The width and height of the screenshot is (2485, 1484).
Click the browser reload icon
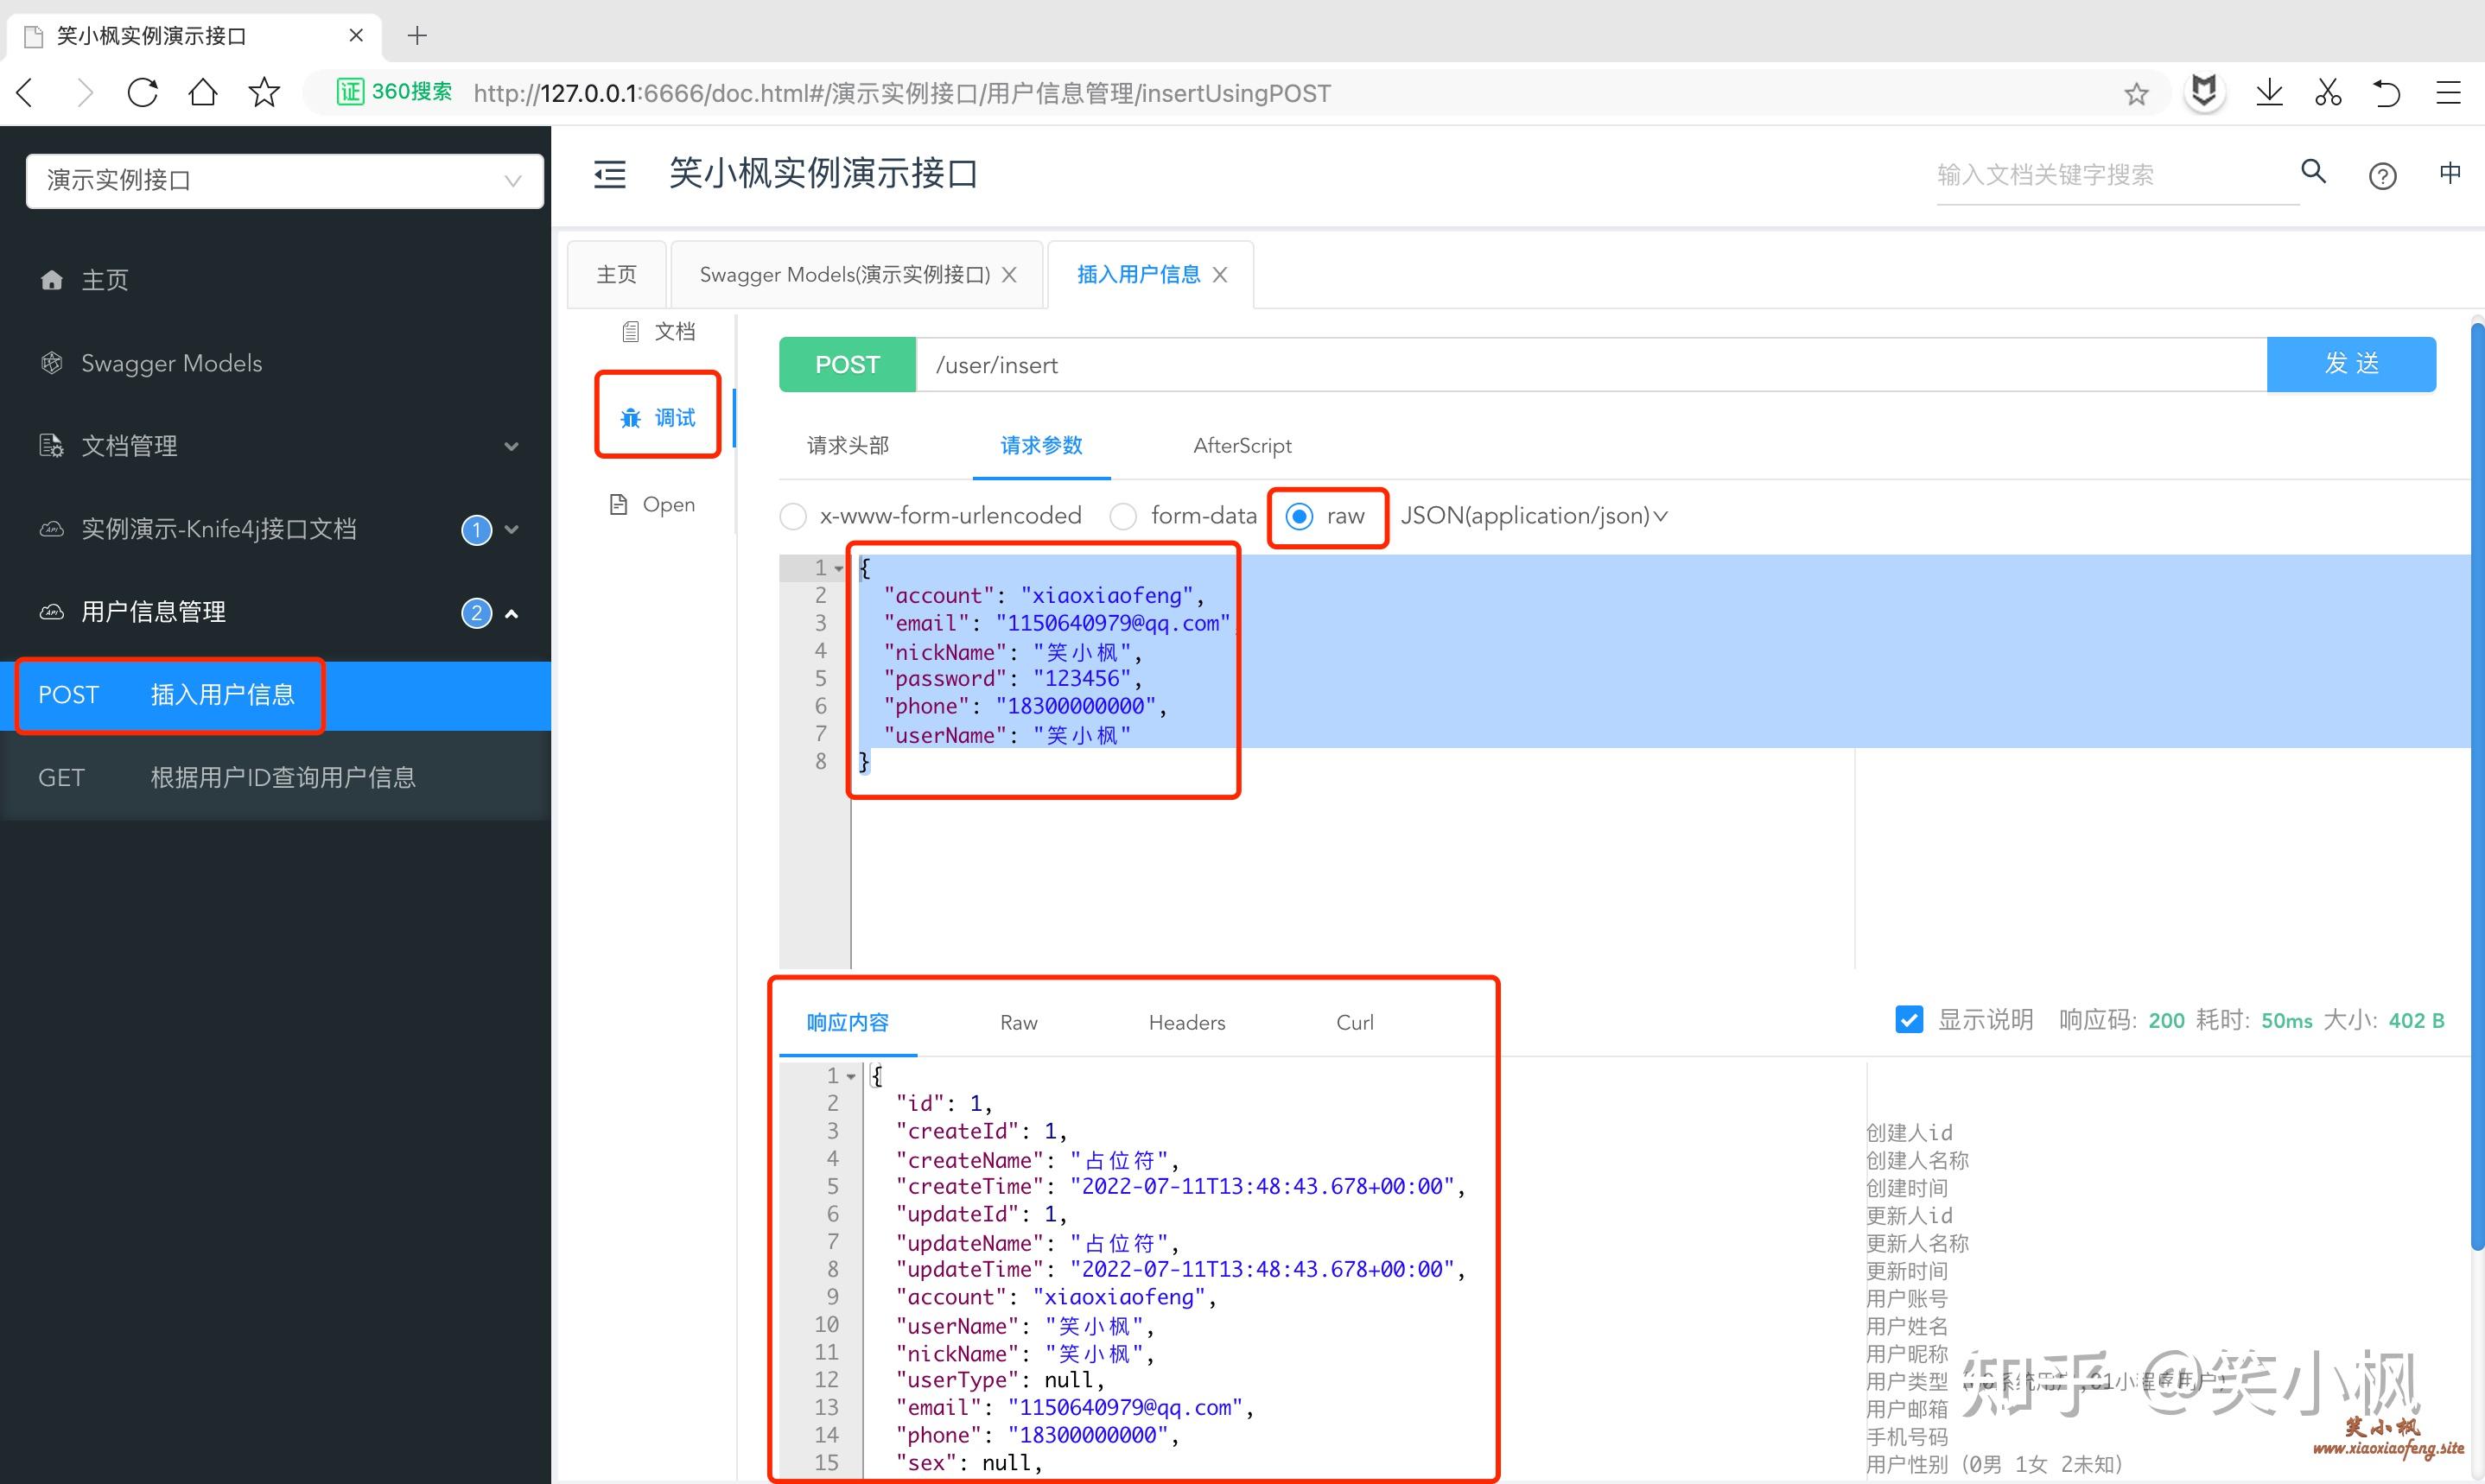tap(143, 93)
